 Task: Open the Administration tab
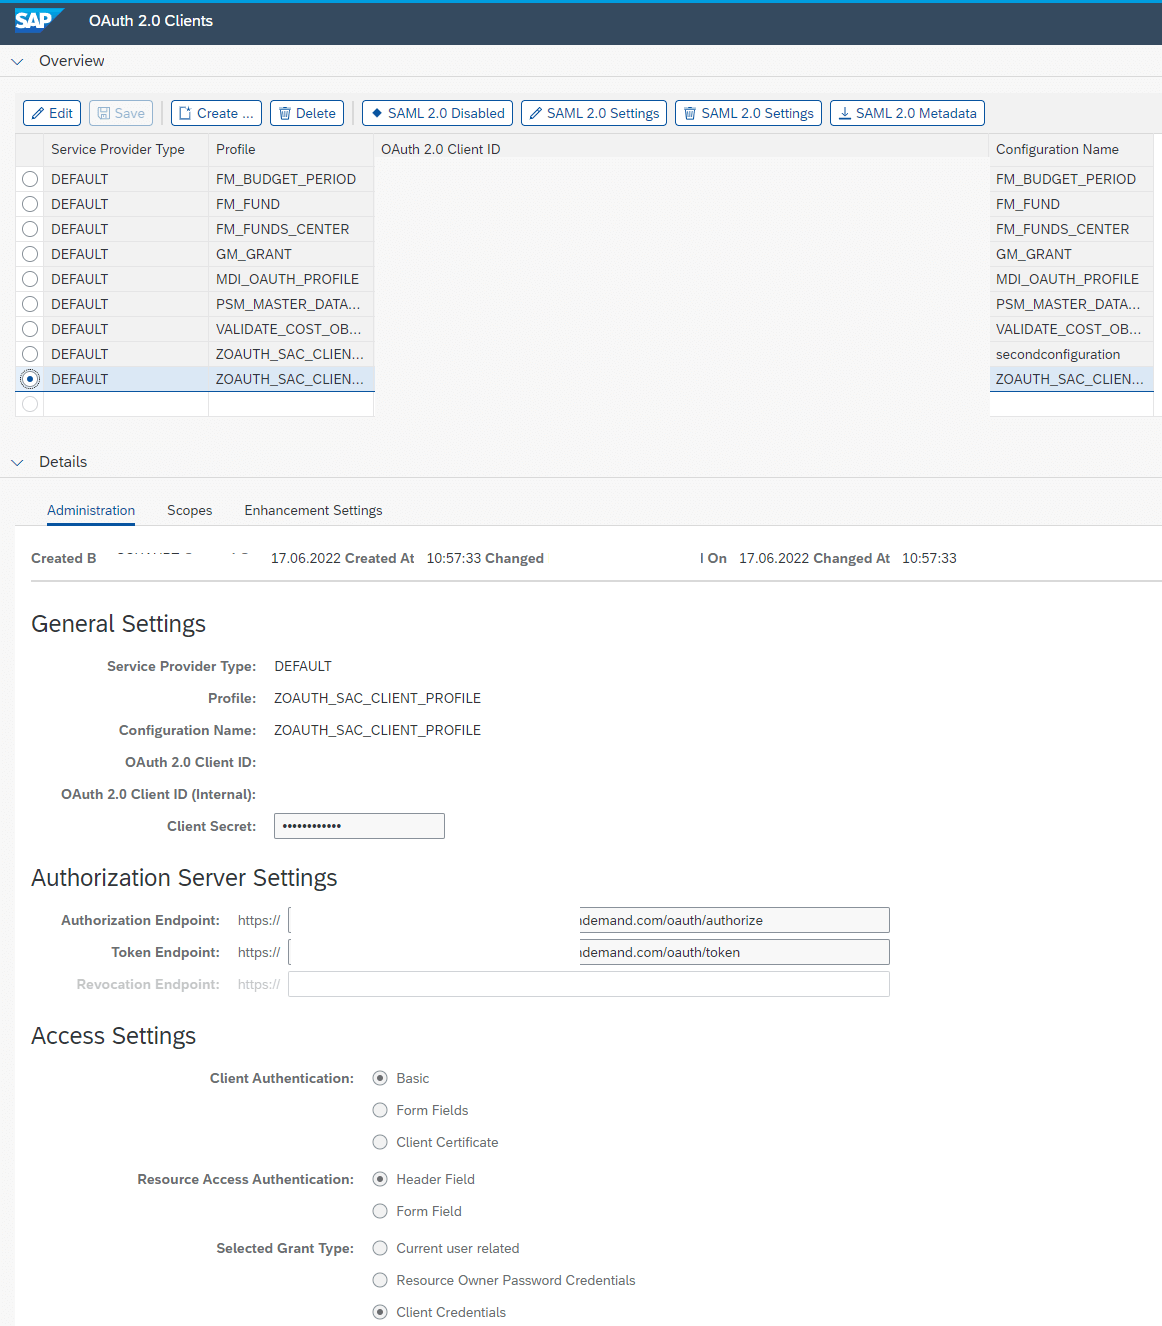(x=91, y=510)
